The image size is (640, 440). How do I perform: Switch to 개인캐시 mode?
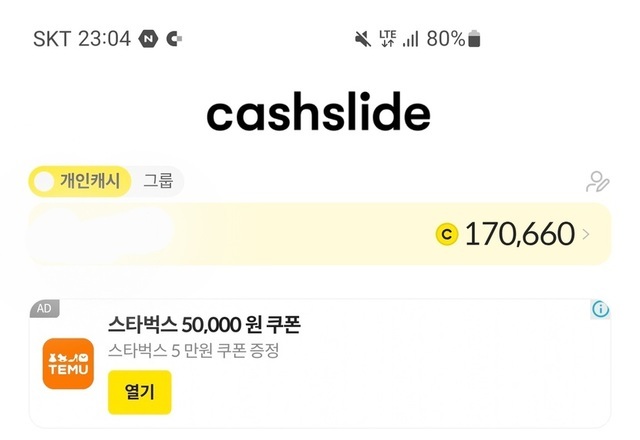(79, 181)
